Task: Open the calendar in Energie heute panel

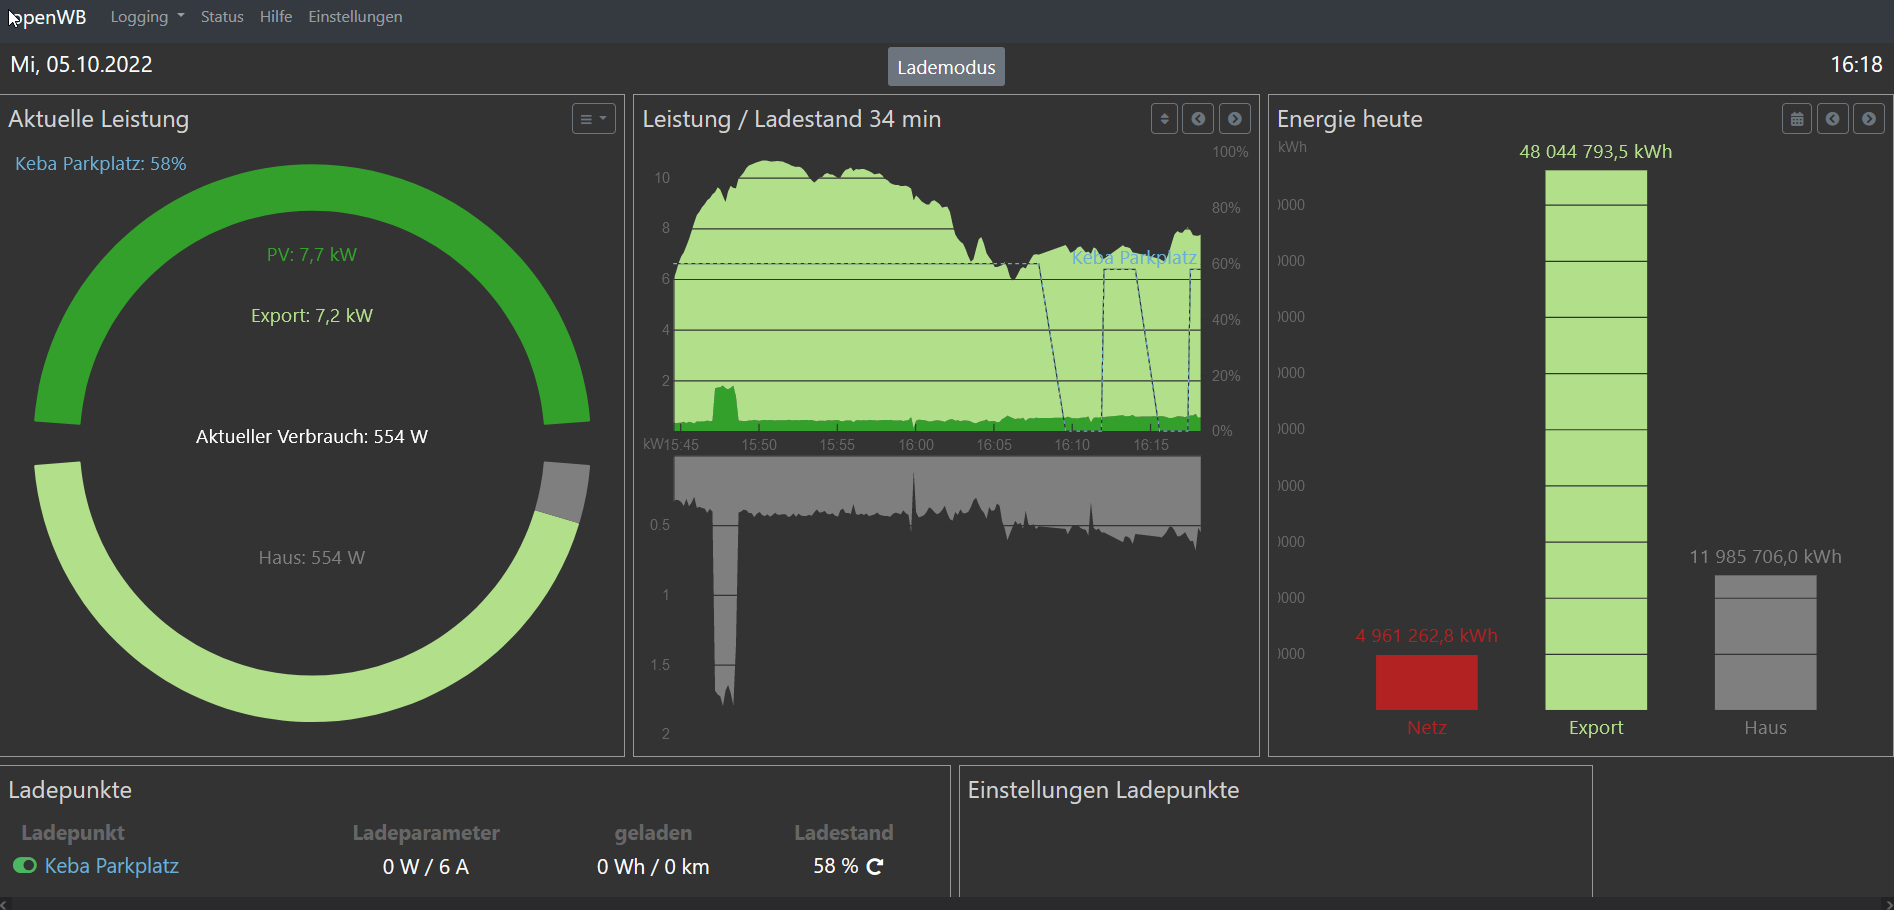Action: [x=1796, y=119]
